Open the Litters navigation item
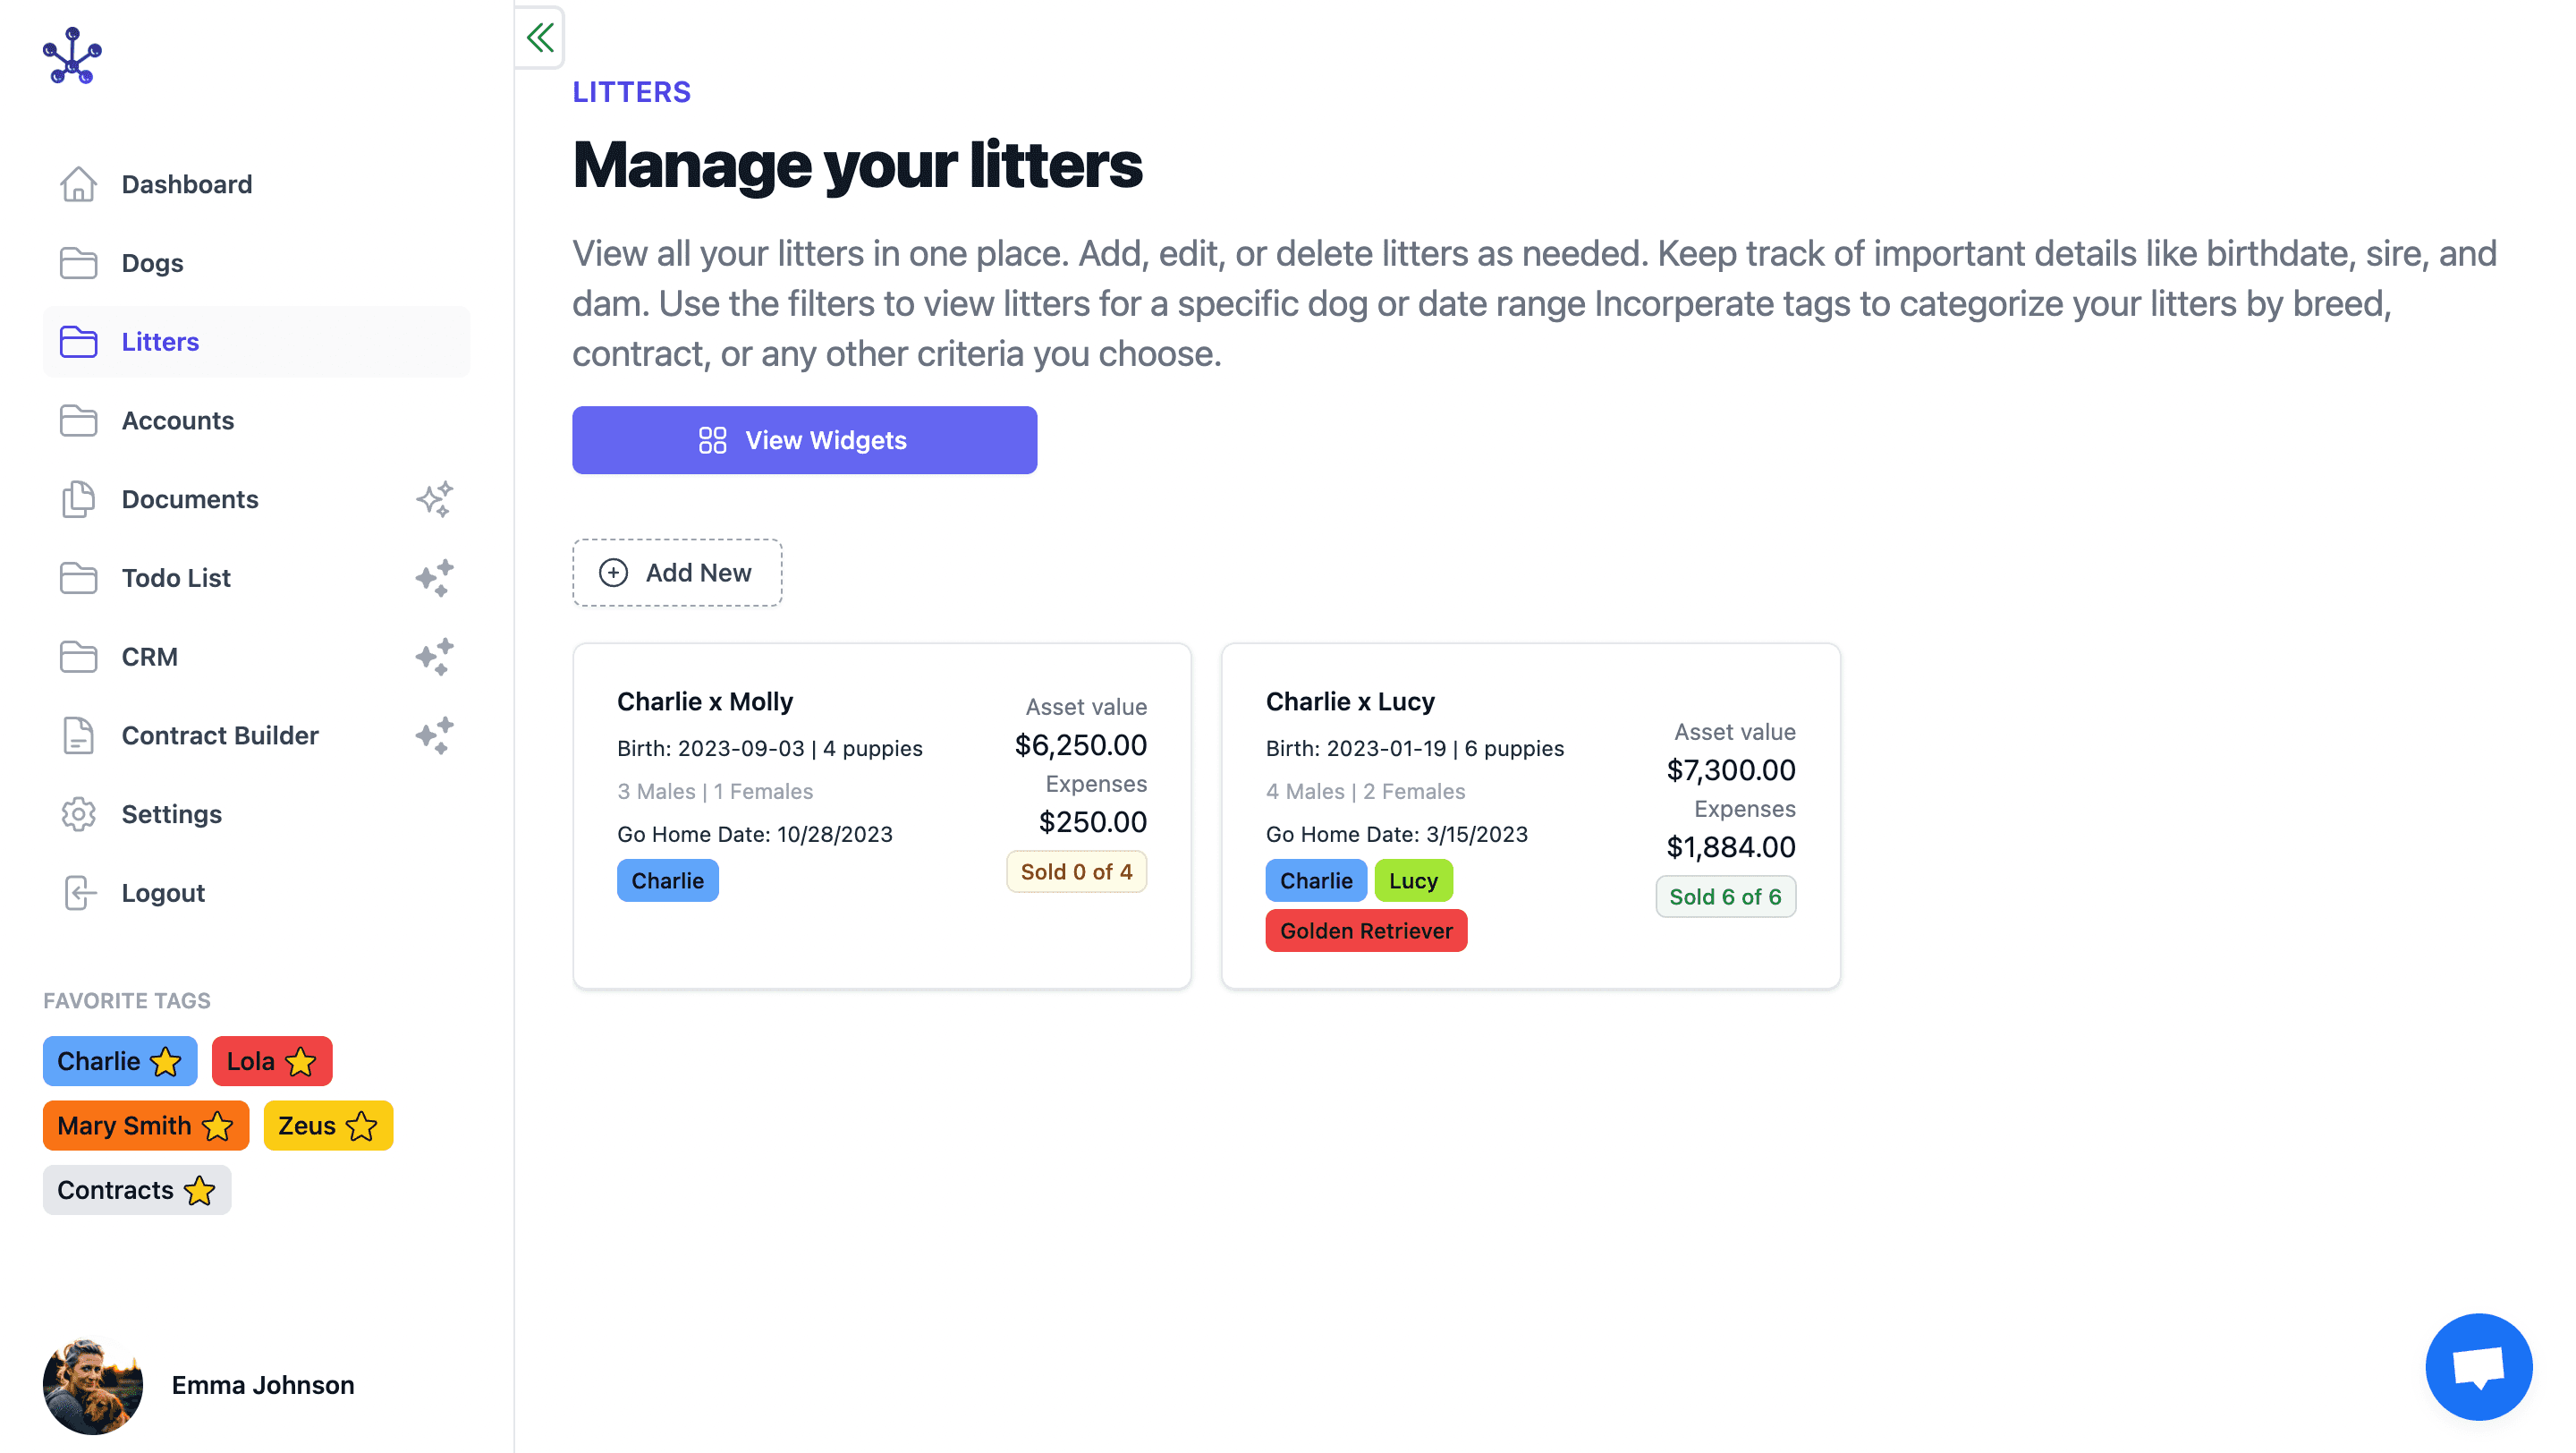The width and height of the screenshot is (2576, 1453). click(160, 341)
